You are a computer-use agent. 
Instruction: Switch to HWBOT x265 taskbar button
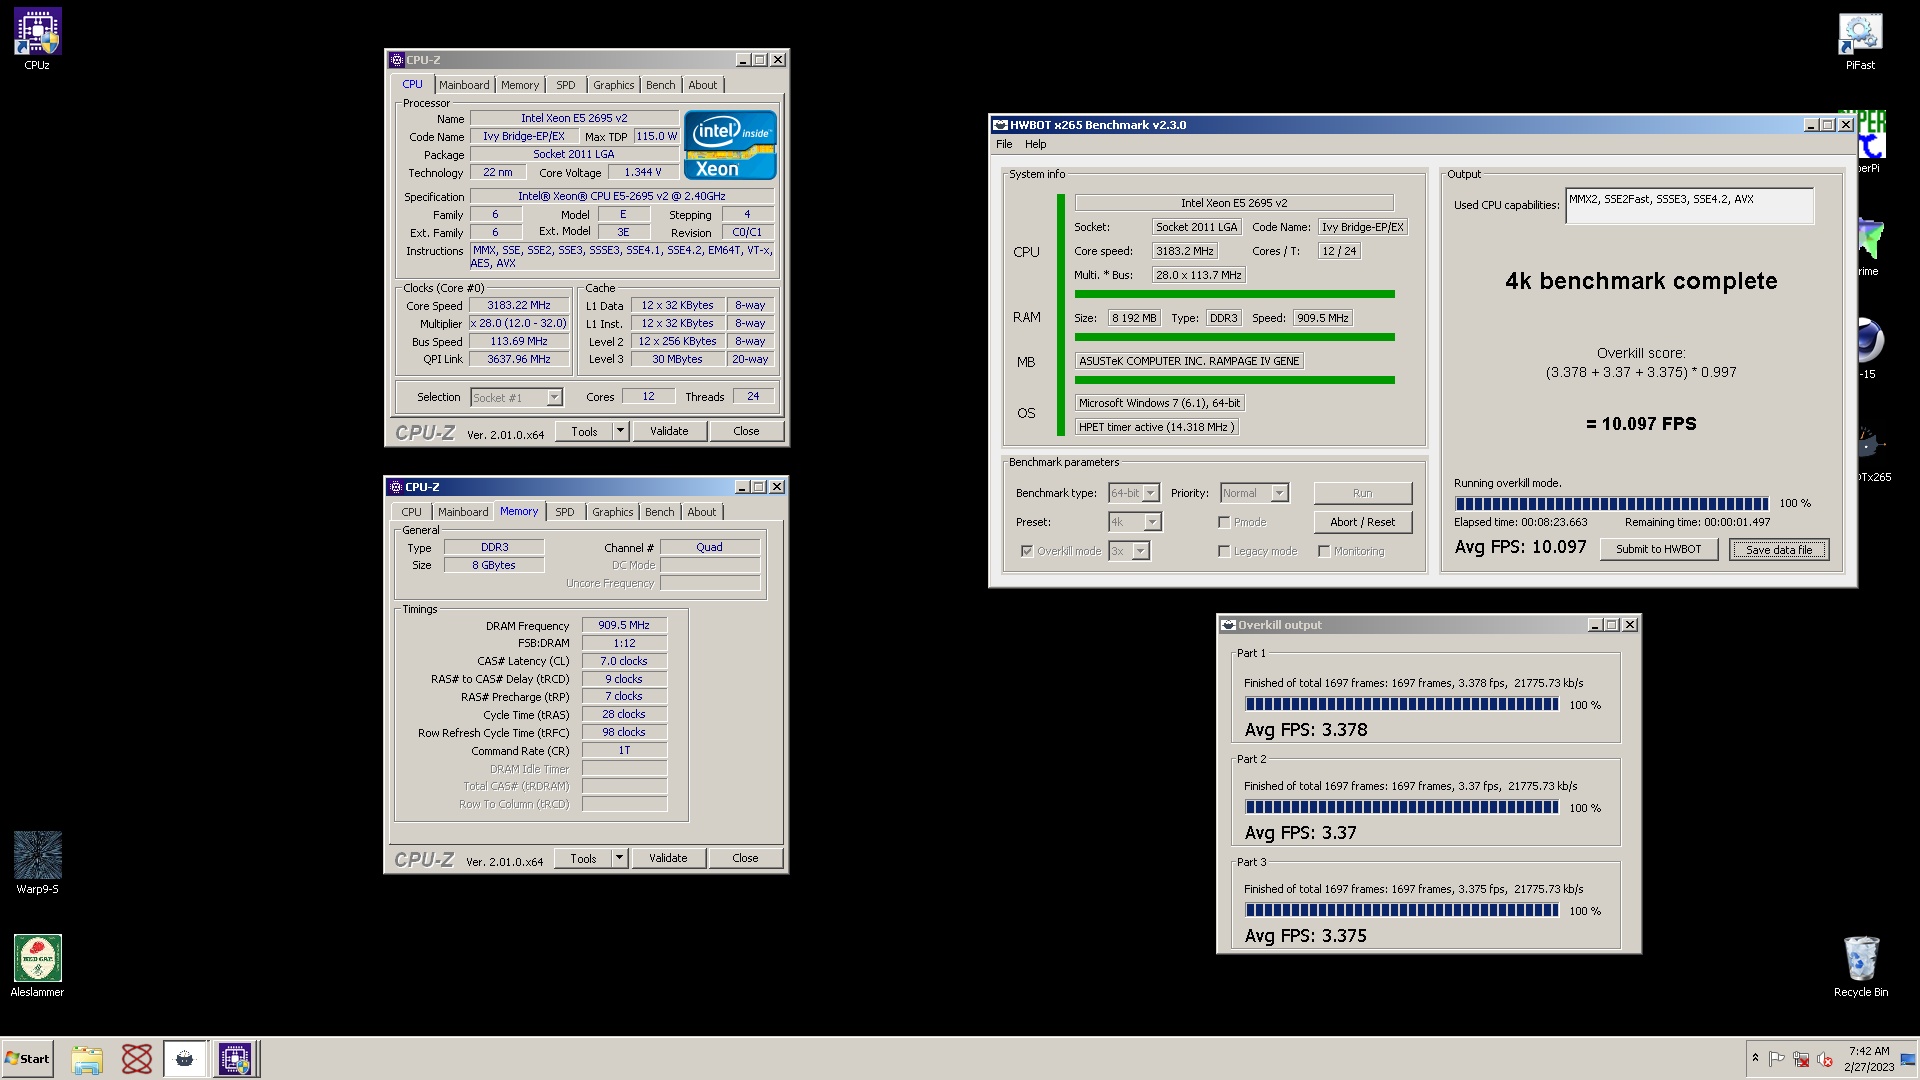(185, 1059)
